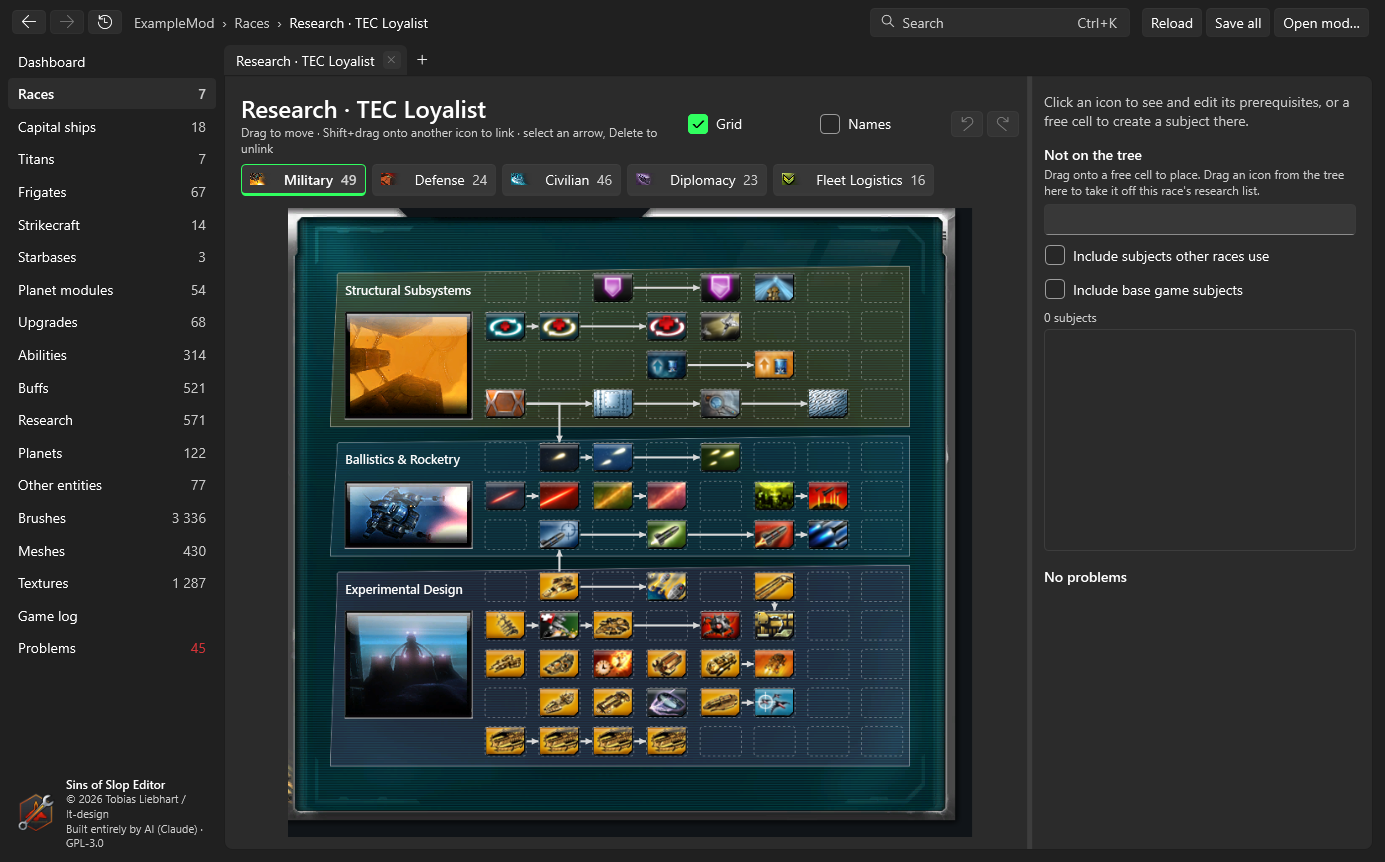This screenshot has height=862, width=1385.
Task: Click the redo arrow icon
Action: click(x=1003, y=124)
